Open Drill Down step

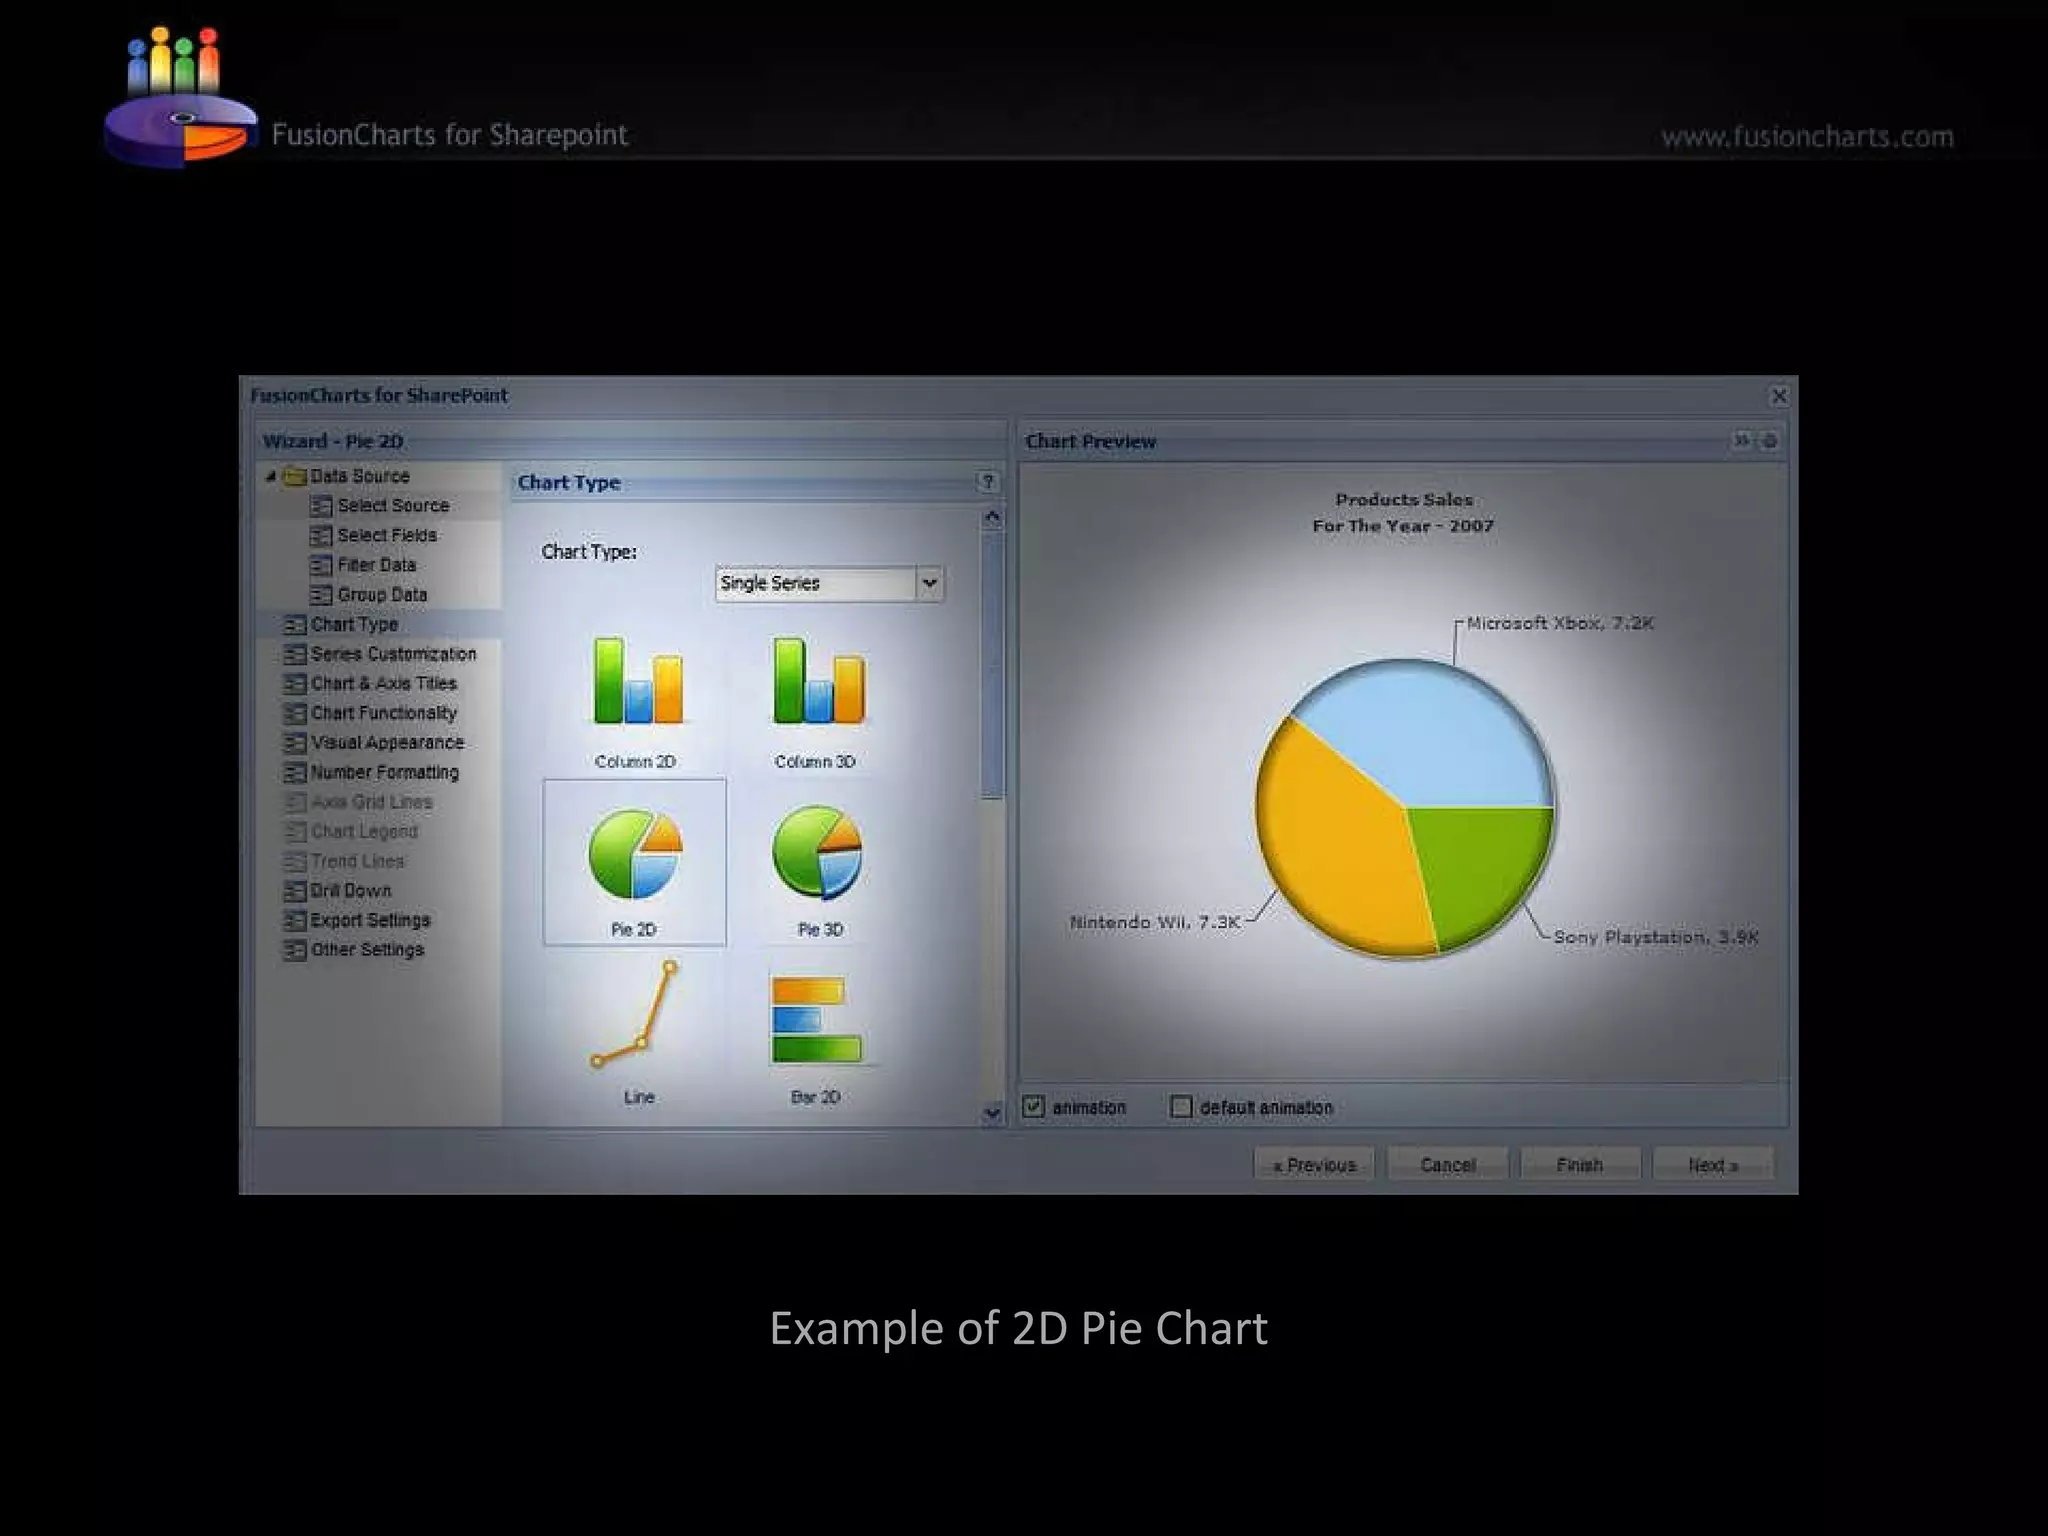(338, 891)
